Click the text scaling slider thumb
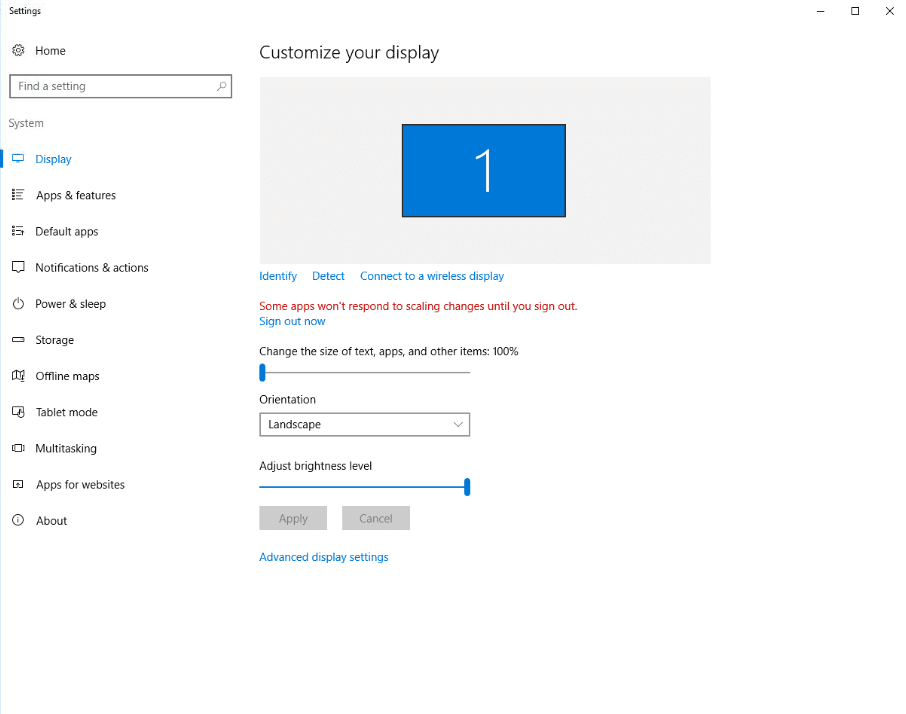Screen dimensions: 906x714 pyautogui.click(x=262, y=373)
